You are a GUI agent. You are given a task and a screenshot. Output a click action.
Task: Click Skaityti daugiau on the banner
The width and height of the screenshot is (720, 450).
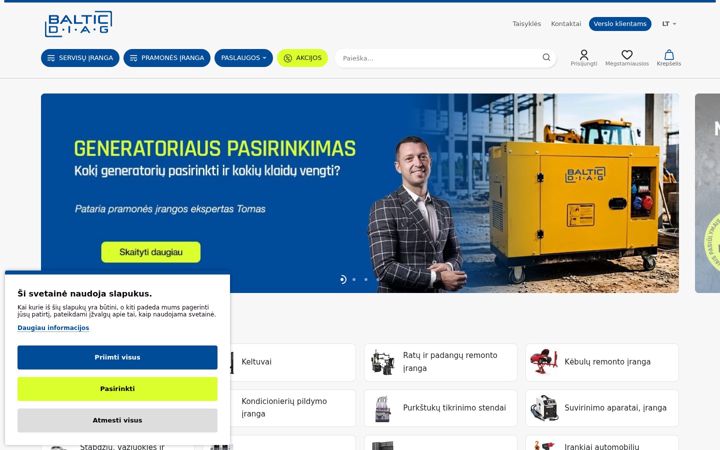pyautogui.click(x=151, y=252)
